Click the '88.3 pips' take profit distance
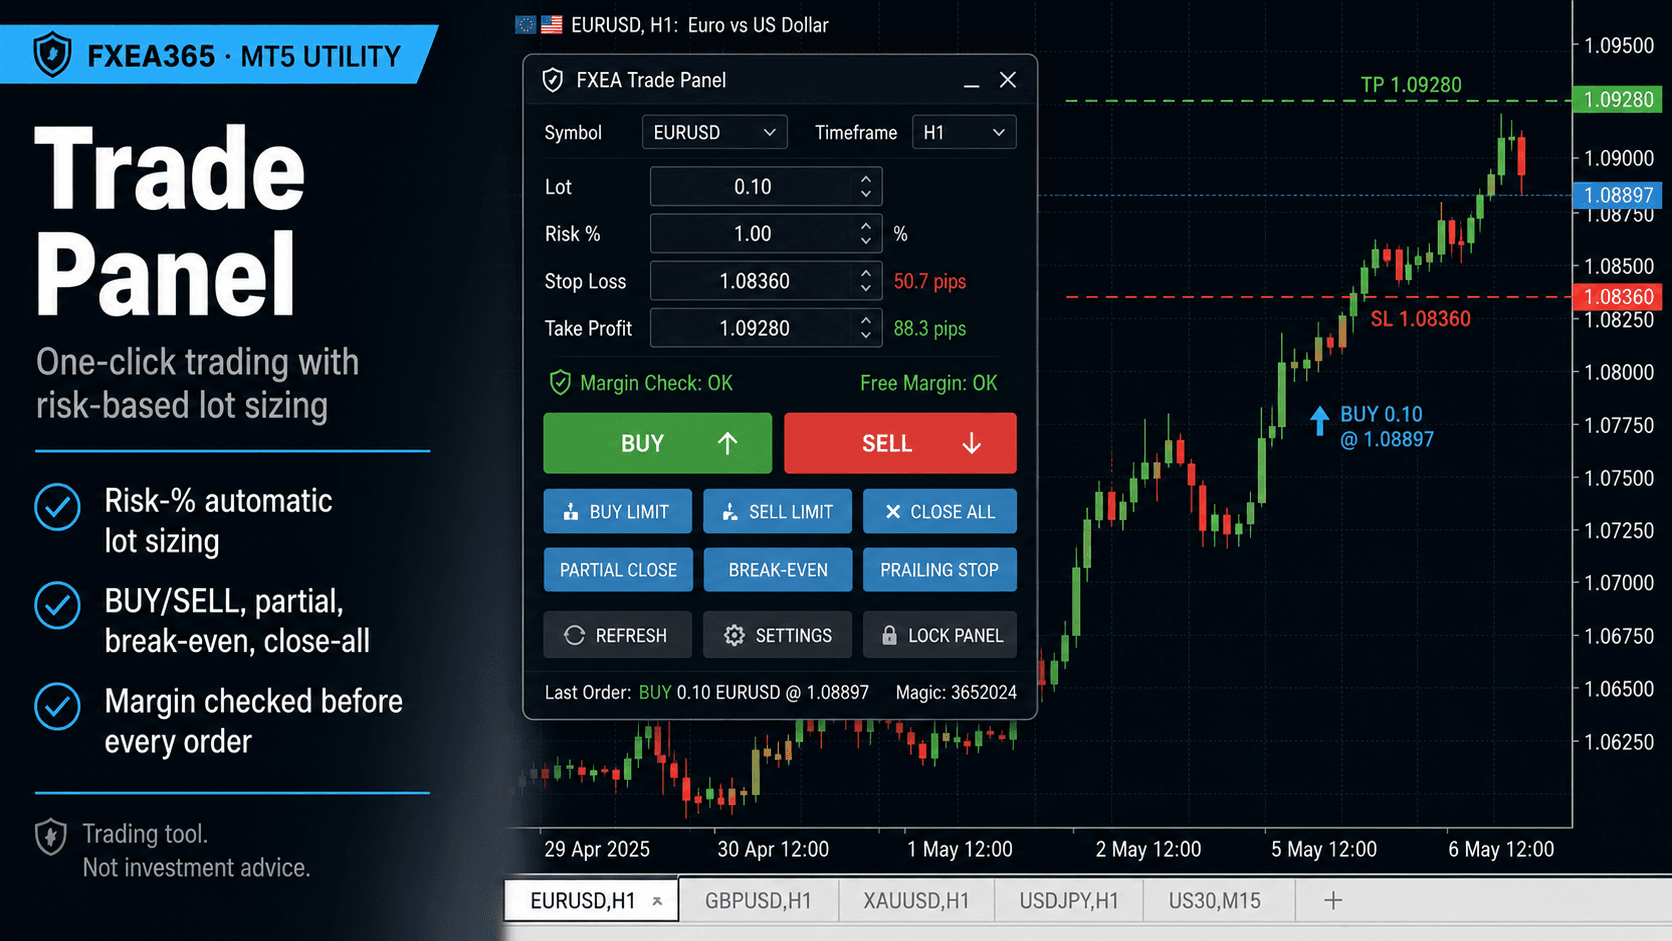 tap(930, 328)
